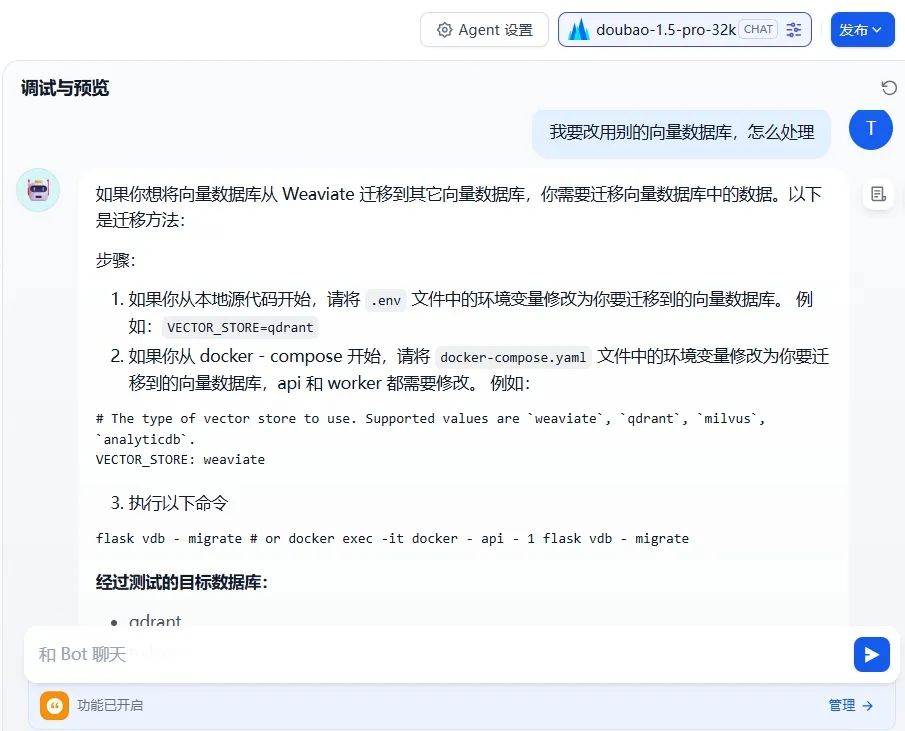This screenshot has height=731, width=905.
Task: Open the run log document icon beside the reply
Action: [x=878, y=195]
